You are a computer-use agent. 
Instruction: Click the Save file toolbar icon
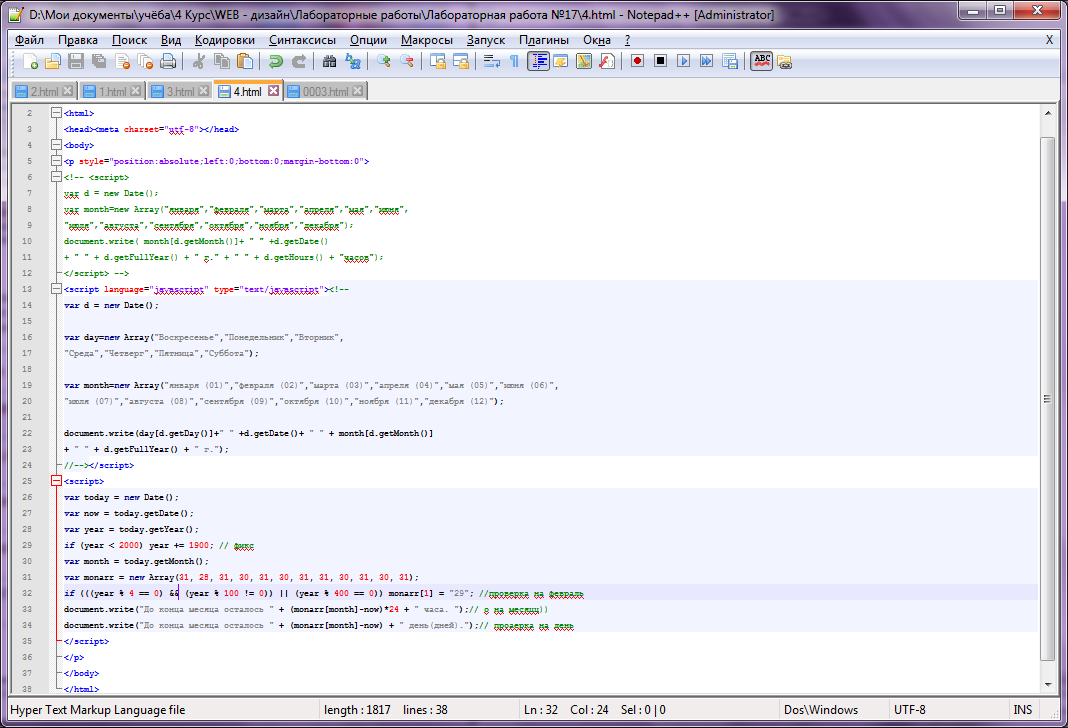pyautogui.click(x=75, y=61)
